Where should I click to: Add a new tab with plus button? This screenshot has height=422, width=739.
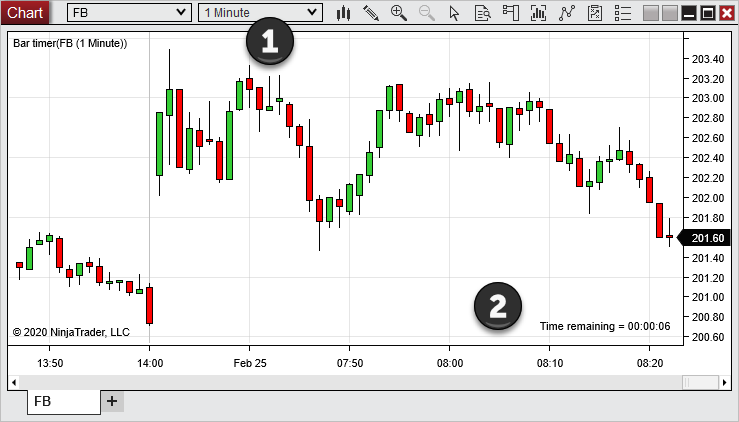pos(112,401)
